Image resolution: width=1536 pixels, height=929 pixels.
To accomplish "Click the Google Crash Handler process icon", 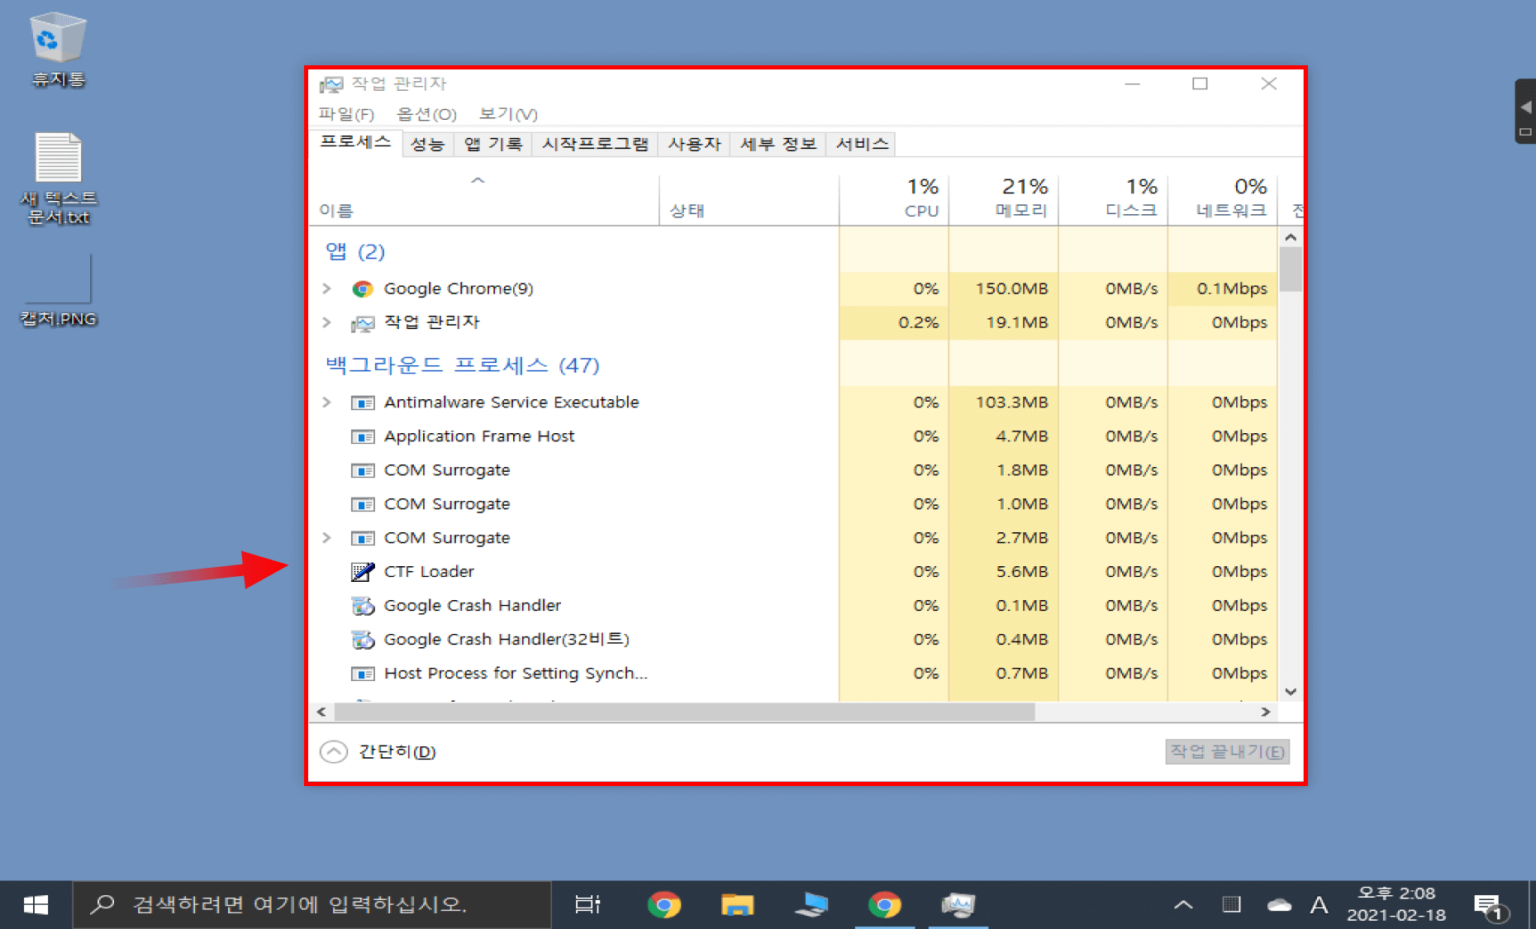I will 361,605.
